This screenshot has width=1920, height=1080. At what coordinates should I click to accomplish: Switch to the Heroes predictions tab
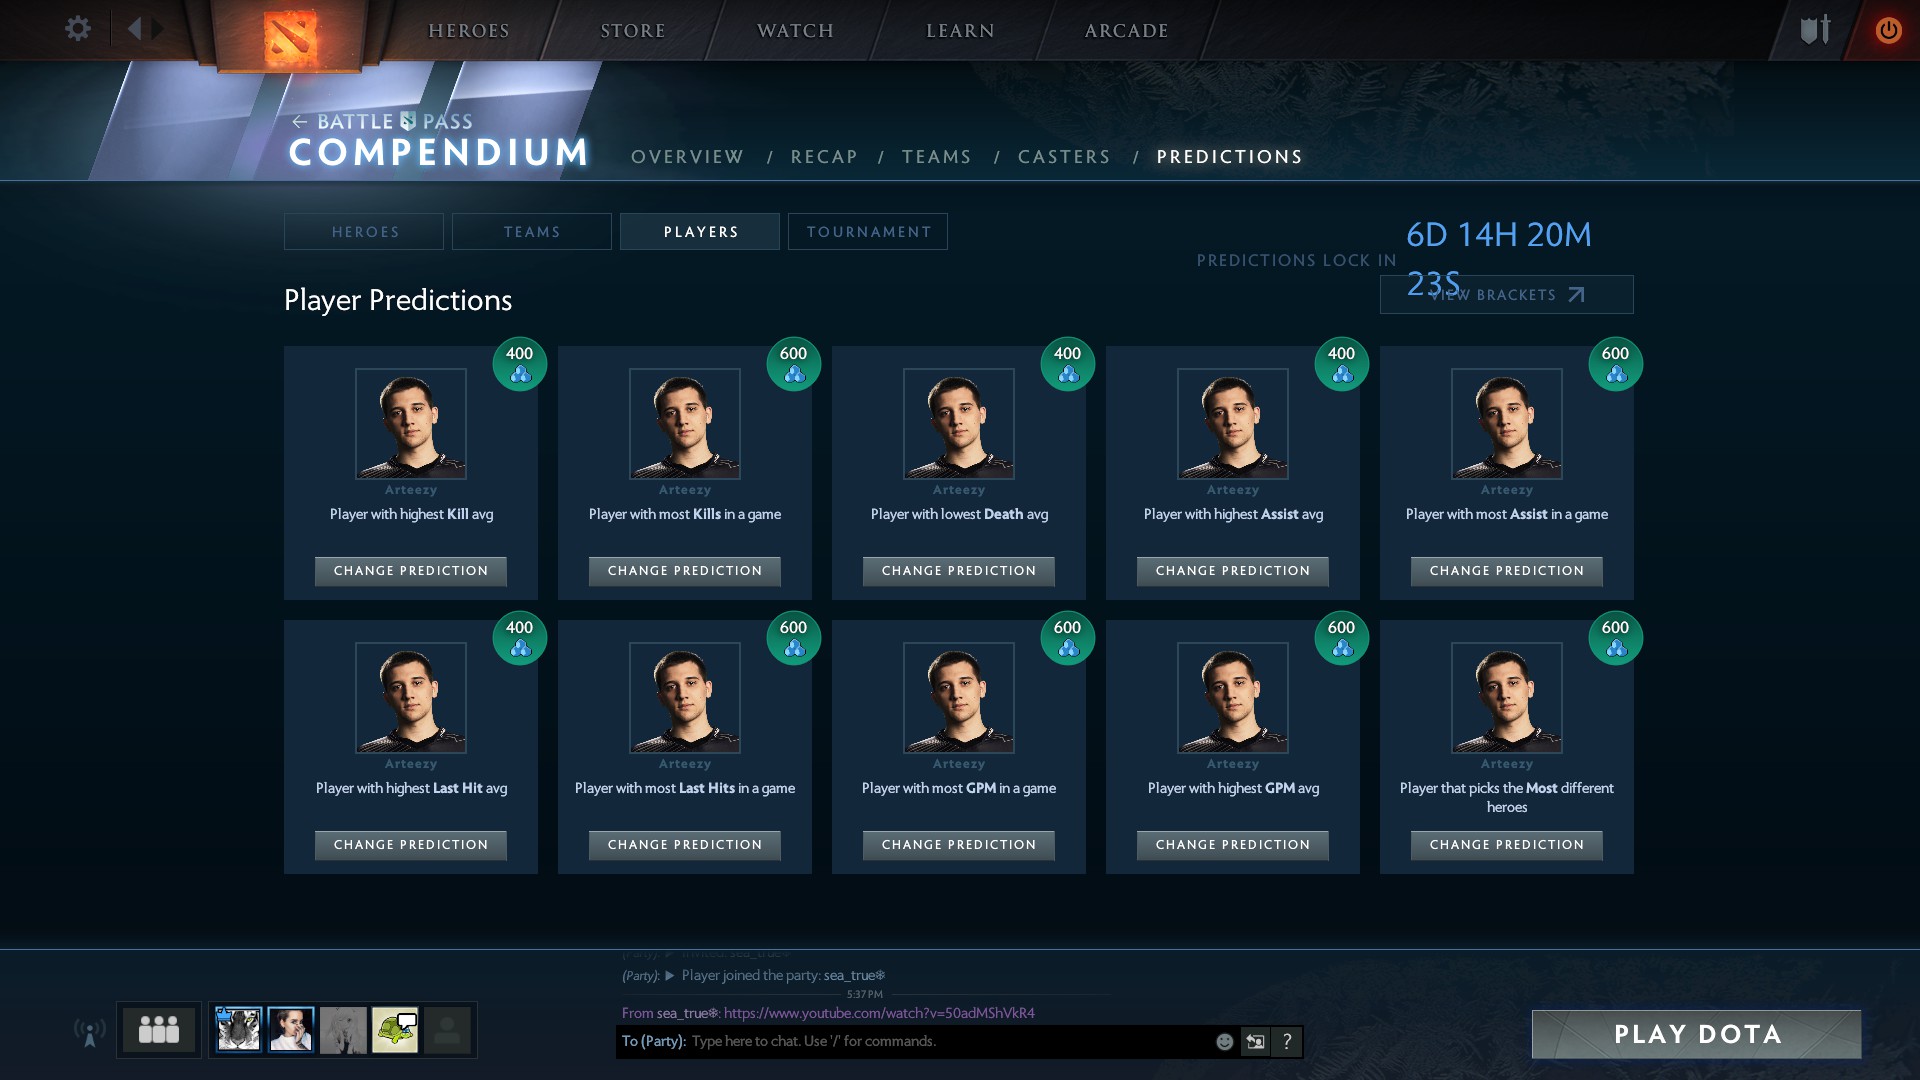click(364, 232)
